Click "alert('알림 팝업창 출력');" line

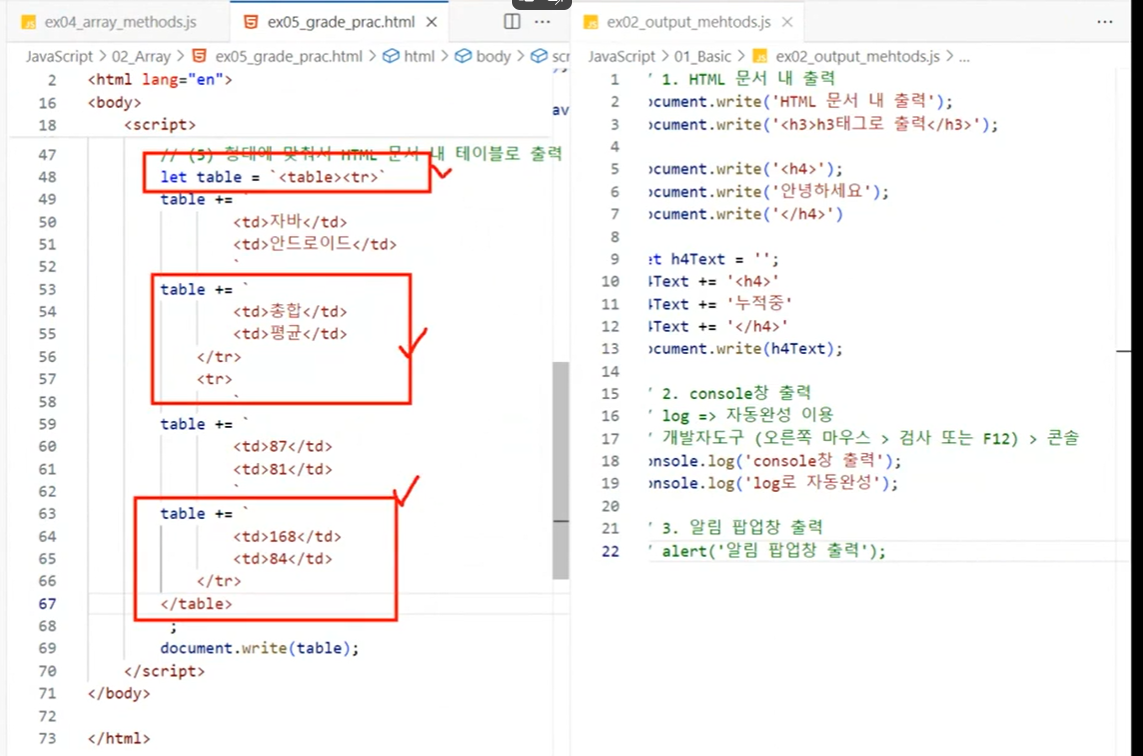coord(767,550)
